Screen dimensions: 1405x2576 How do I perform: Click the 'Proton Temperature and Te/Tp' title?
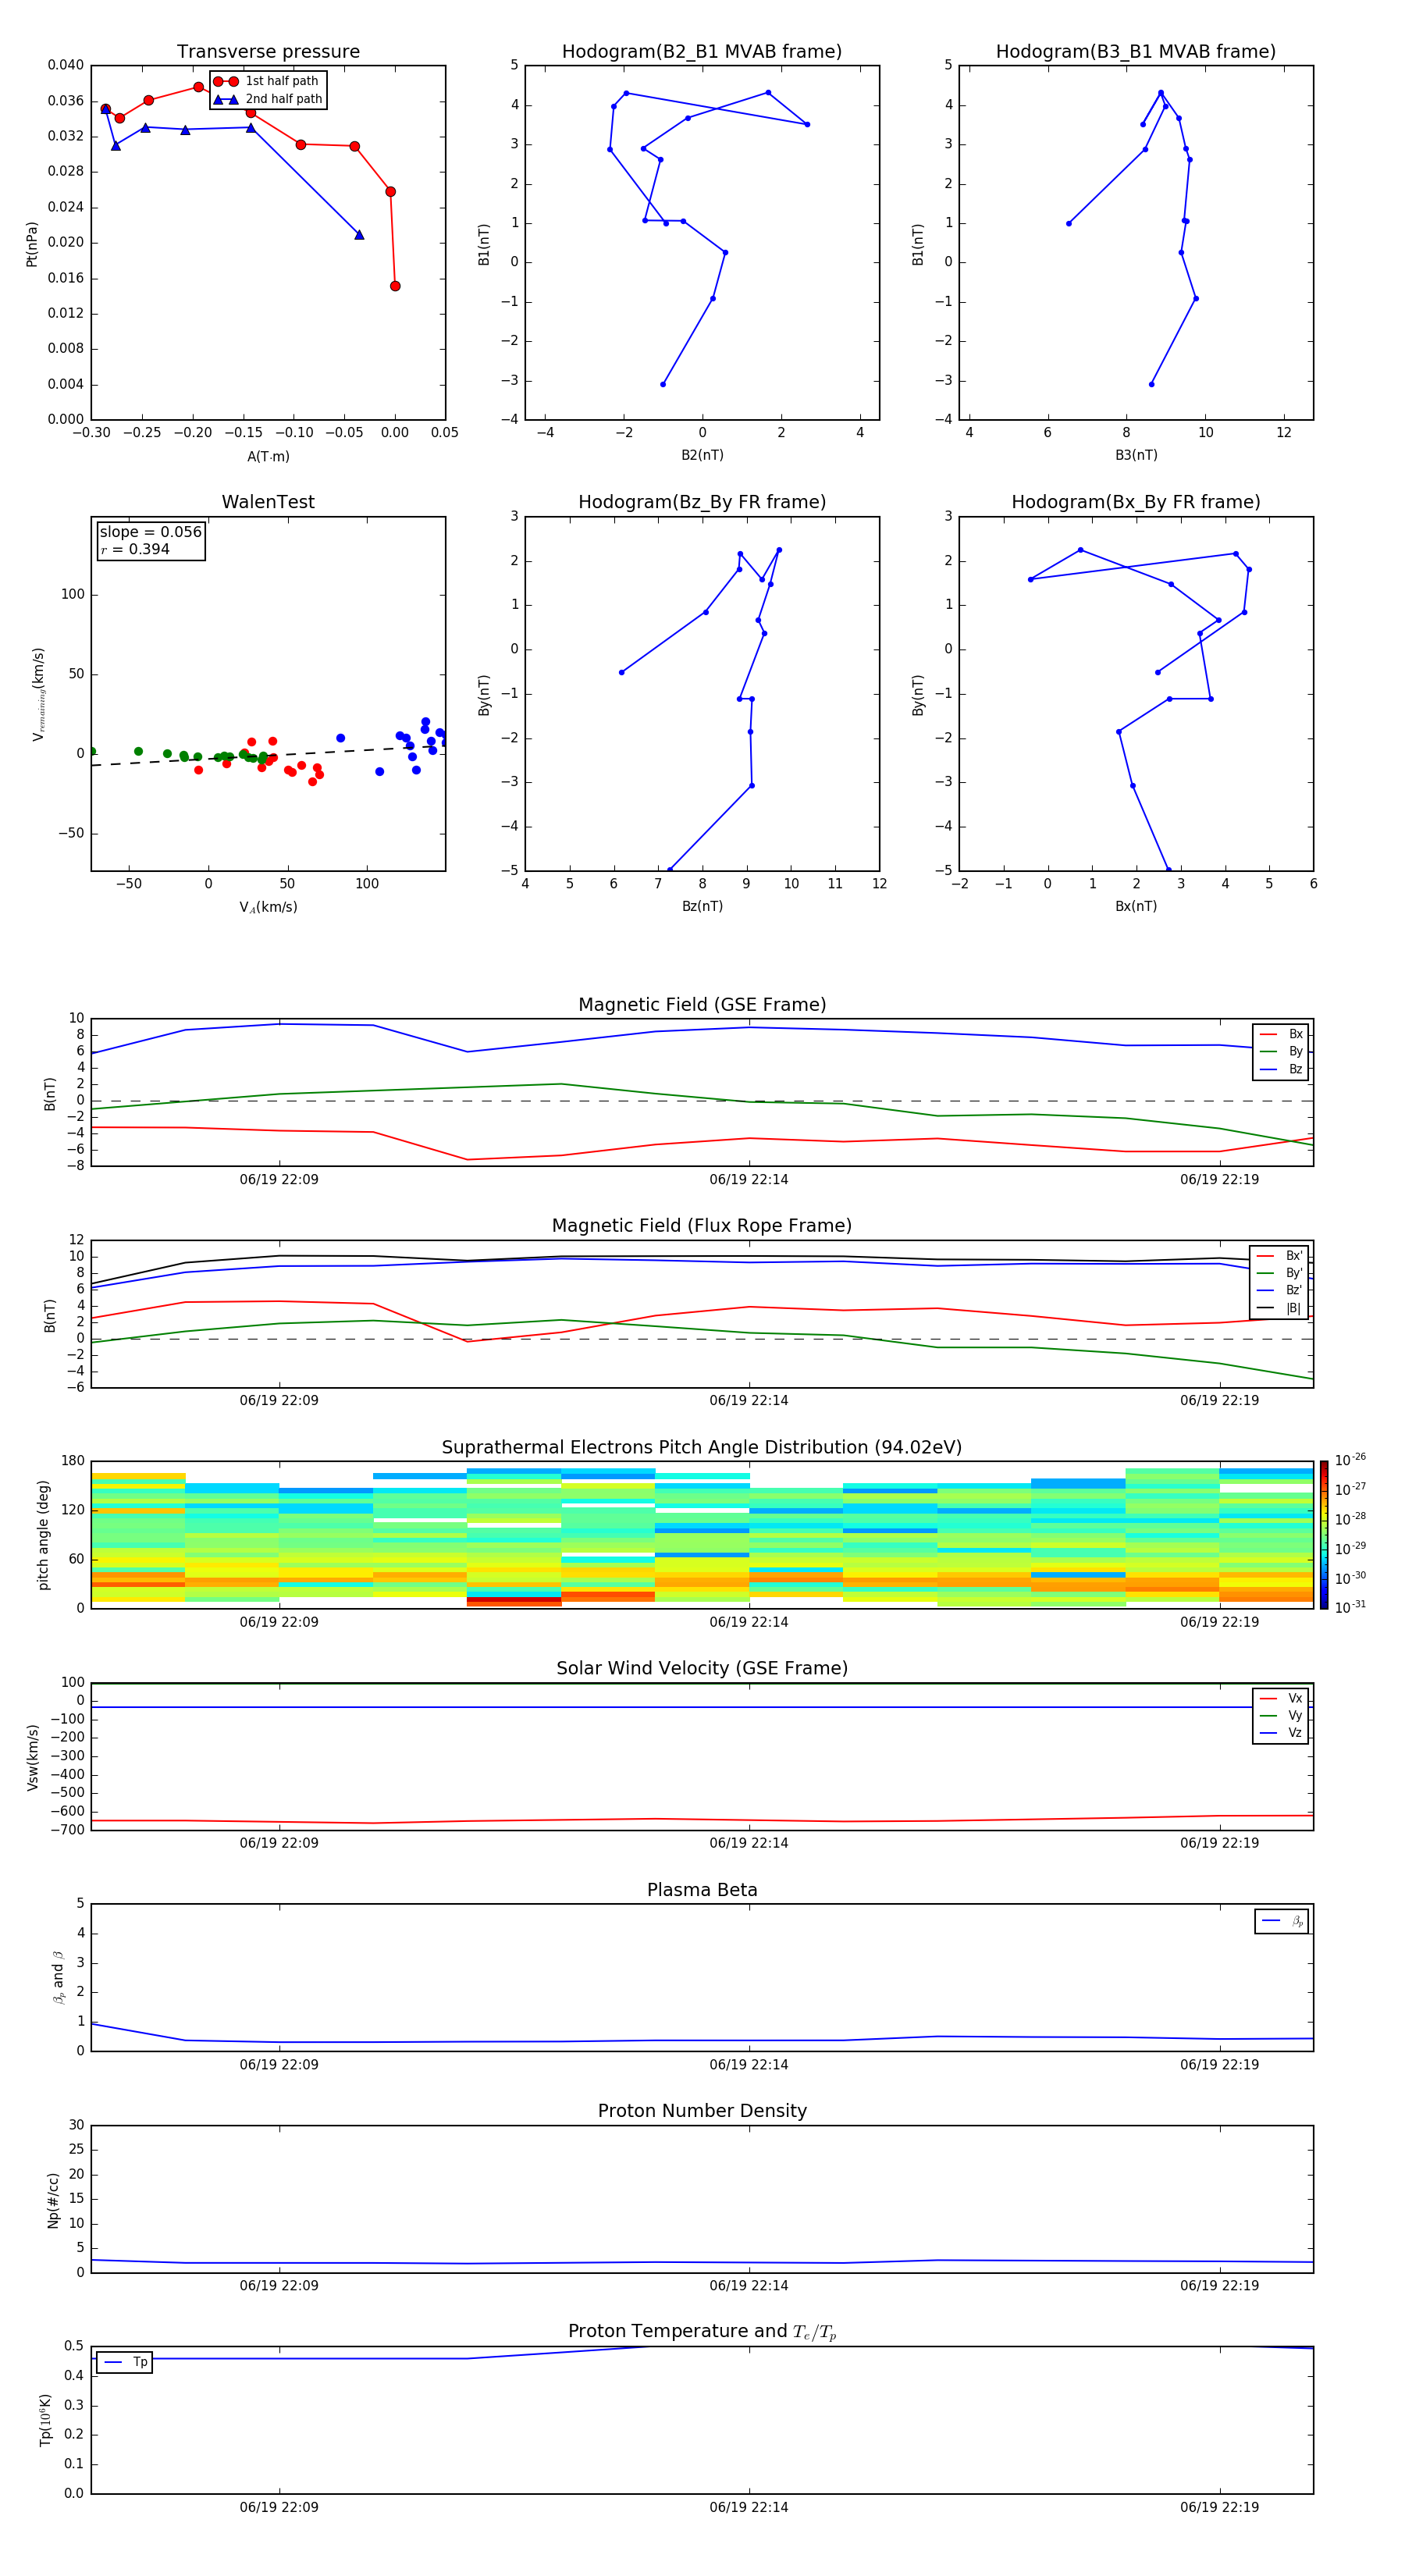coord(702,2332)
